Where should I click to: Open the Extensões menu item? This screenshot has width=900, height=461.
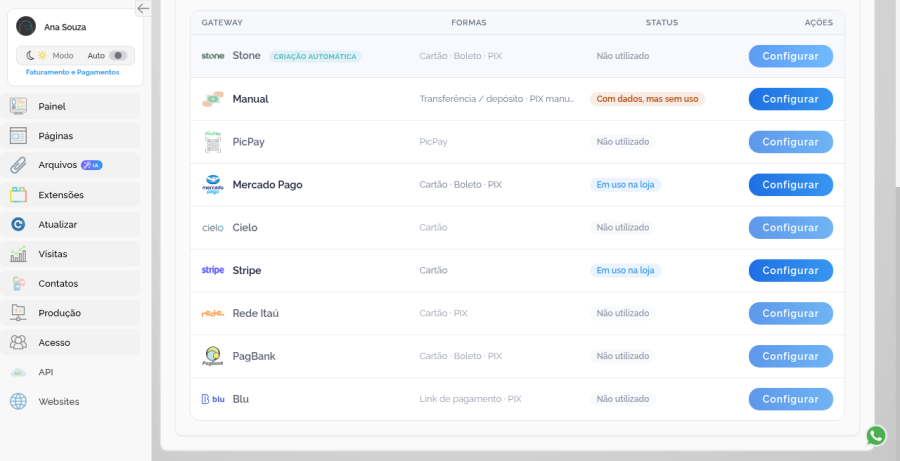(70, 195)
